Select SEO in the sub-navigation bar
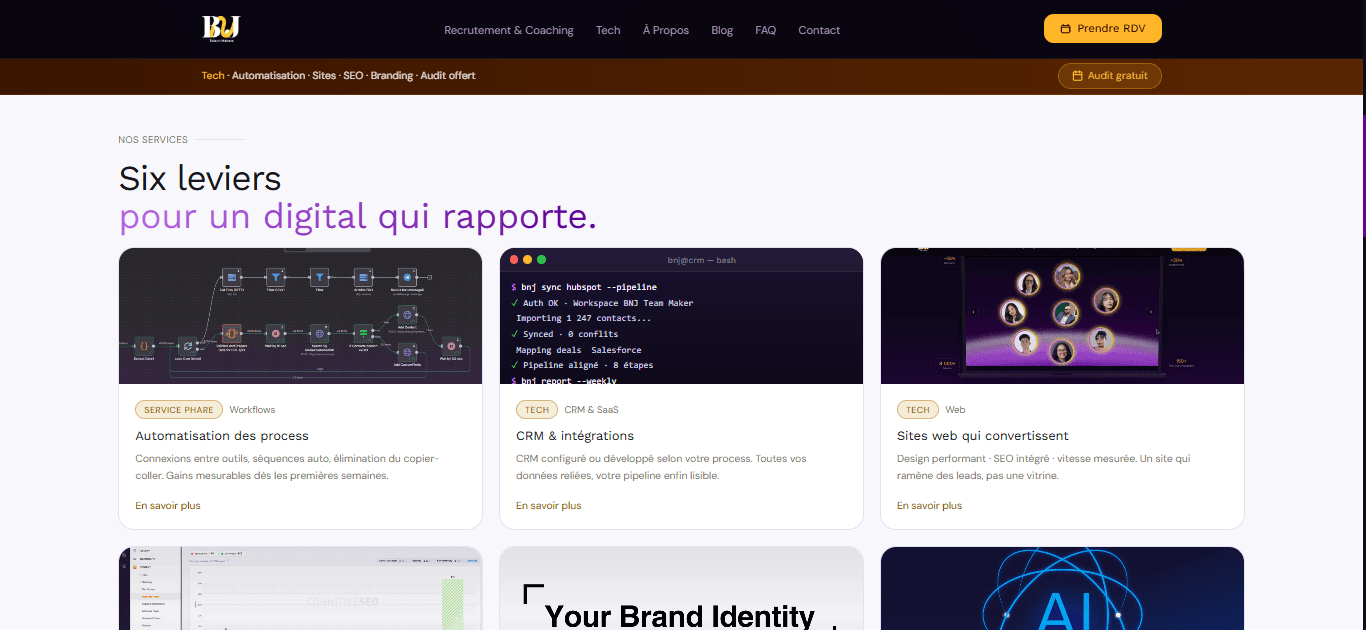This screenshot has width=1366, height=630. point(353,76)
